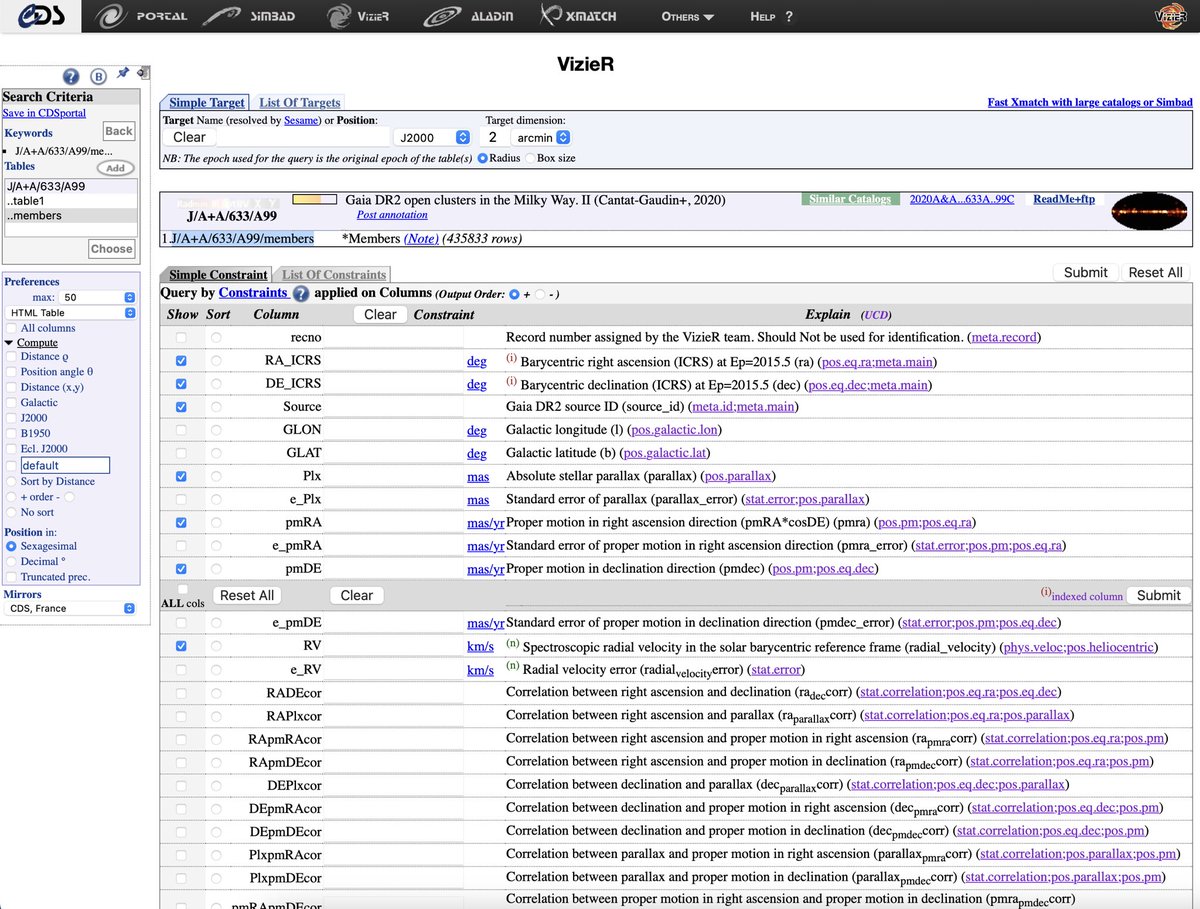The width and height of the screenshot is (1200, 909).
Task: Check Show for the GLON column
Action: click(181, 430)
